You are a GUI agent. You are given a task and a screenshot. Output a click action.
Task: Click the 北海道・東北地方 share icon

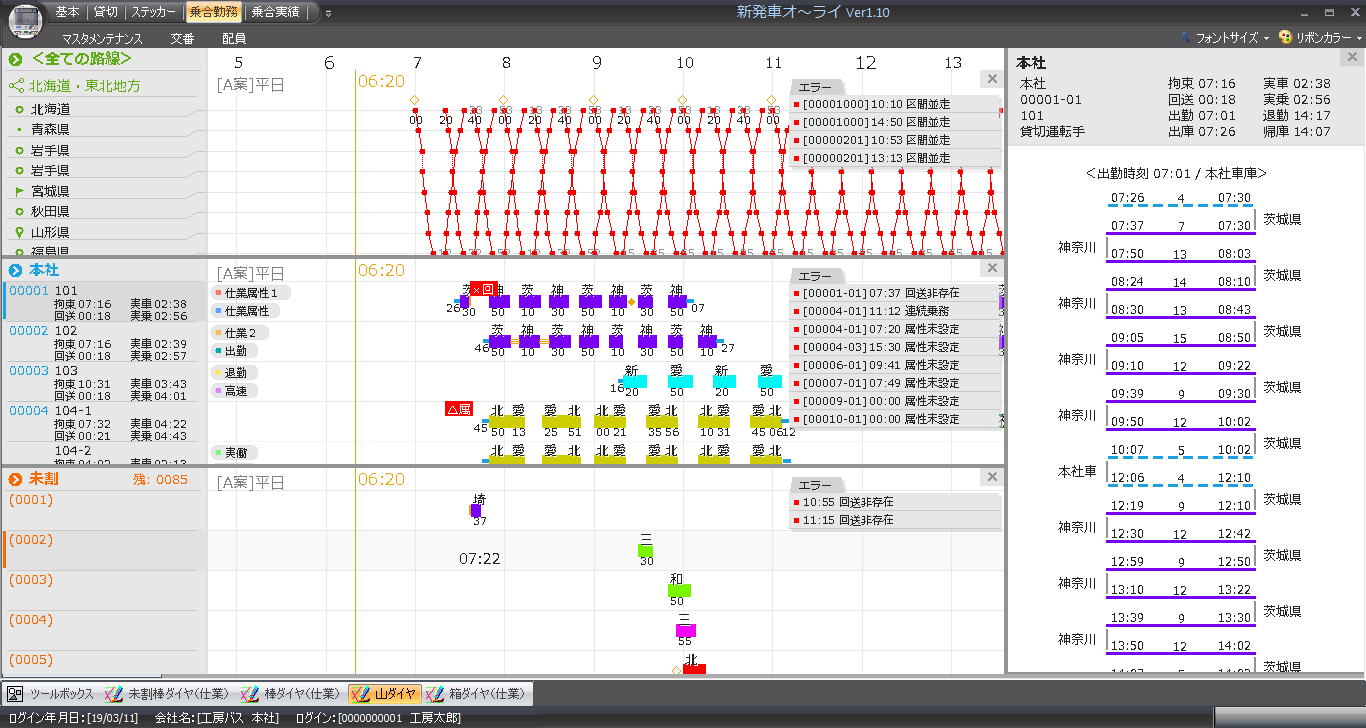pyautogui.click(x=16, y=86)
